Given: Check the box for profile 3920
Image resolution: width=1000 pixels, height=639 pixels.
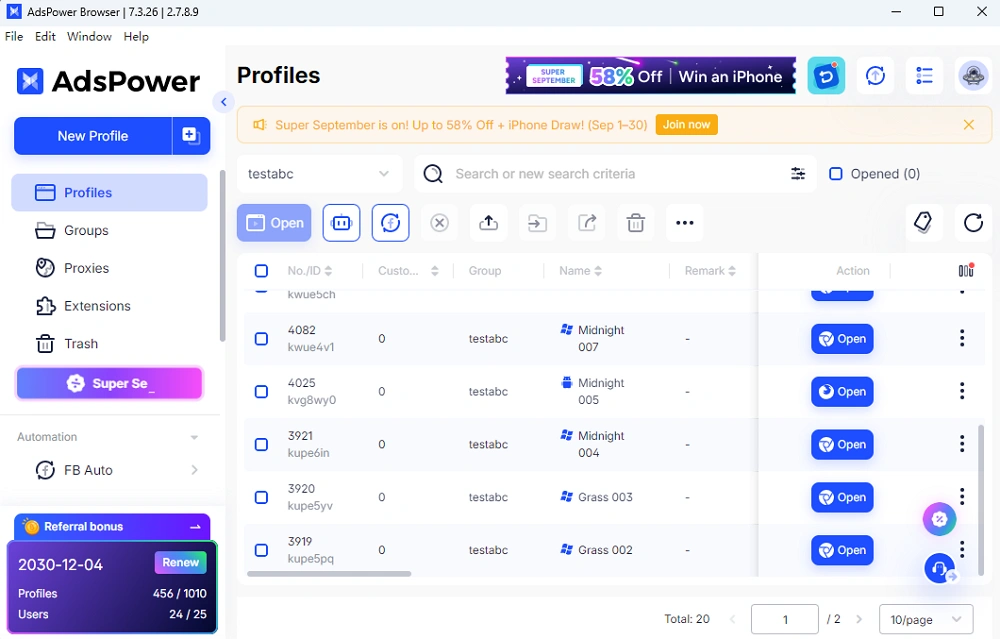Looking at the screenshot, I should 261,497.
